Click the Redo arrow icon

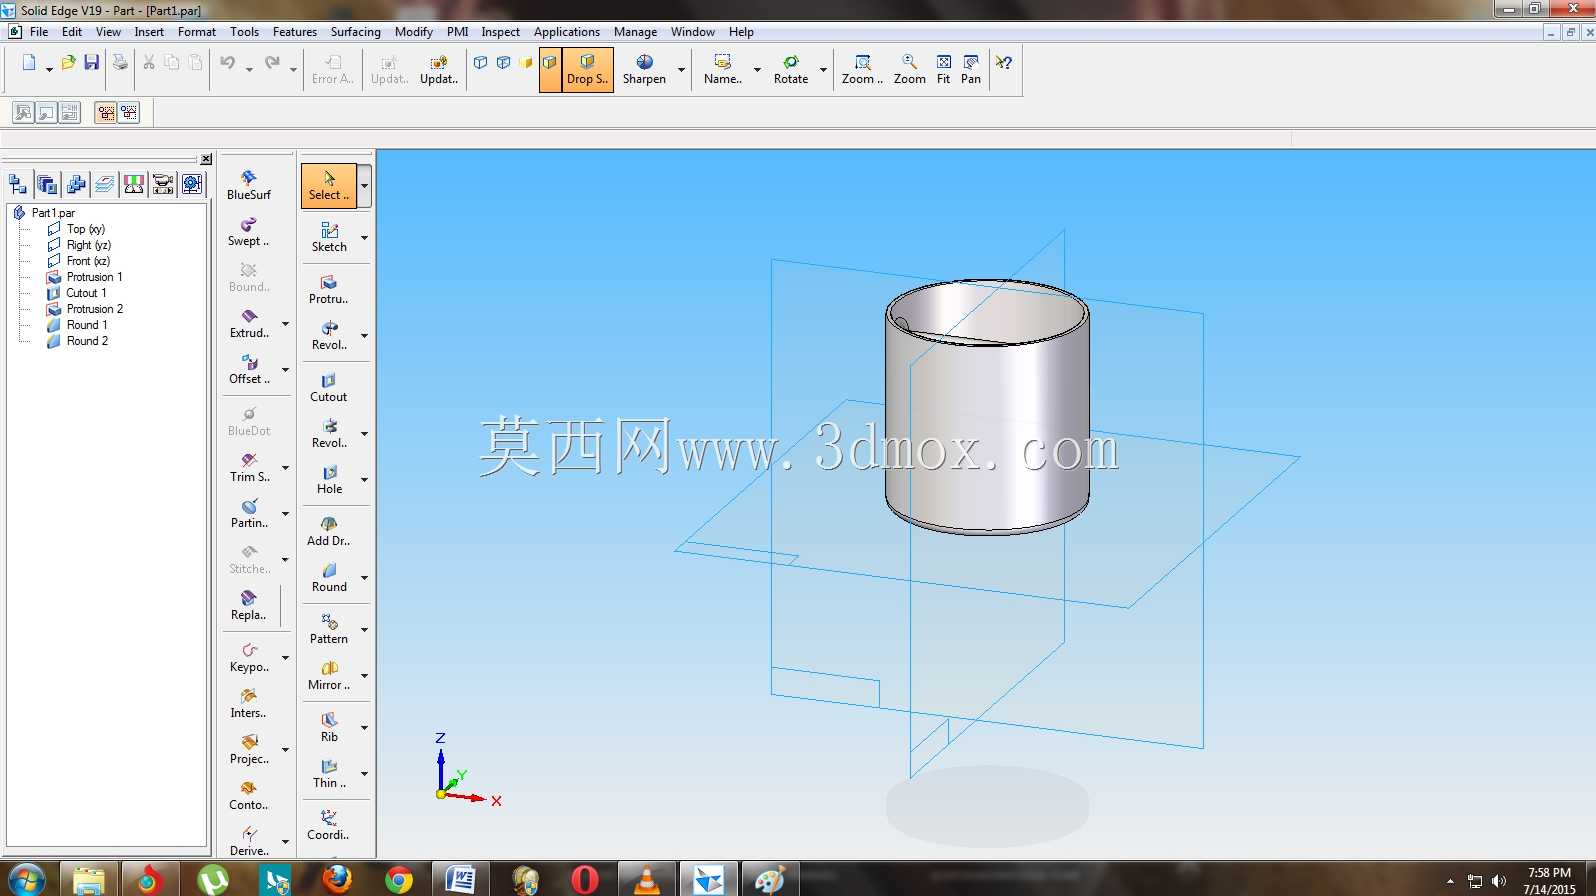(x=272, y=63)
